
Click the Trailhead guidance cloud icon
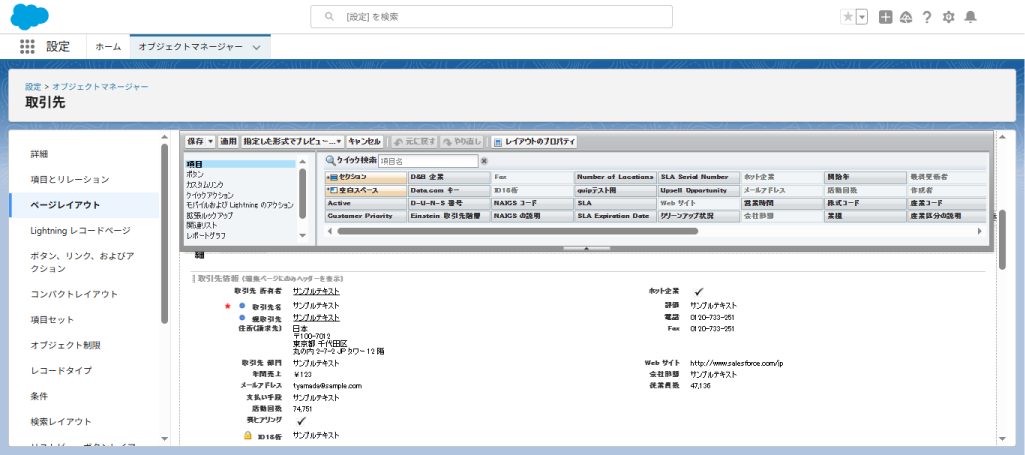[906, 18]
